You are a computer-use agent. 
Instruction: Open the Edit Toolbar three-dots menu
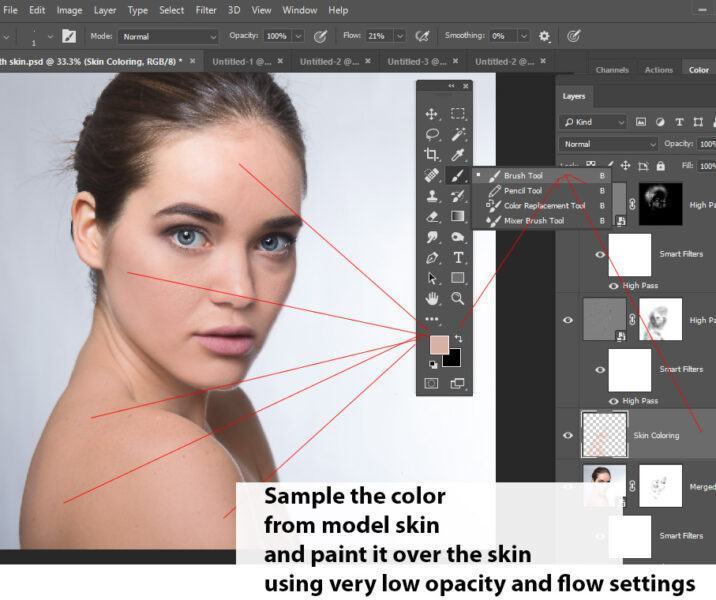pos(432,319)
